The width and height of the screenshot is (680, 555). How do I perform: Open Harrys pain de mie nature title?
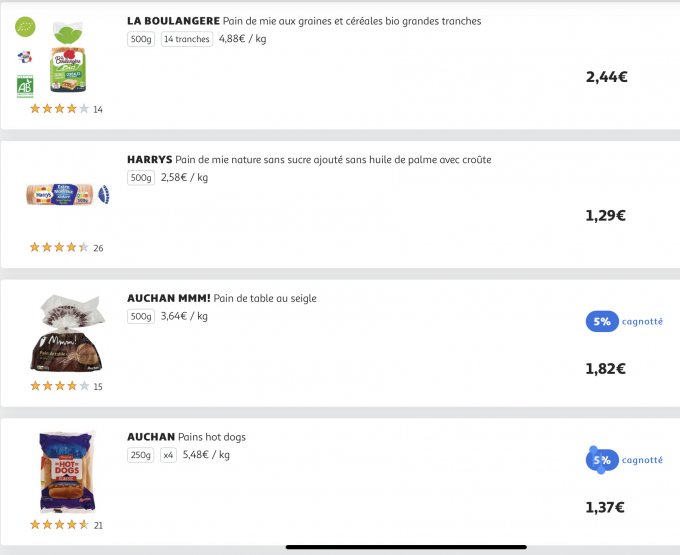pos(309,159)
